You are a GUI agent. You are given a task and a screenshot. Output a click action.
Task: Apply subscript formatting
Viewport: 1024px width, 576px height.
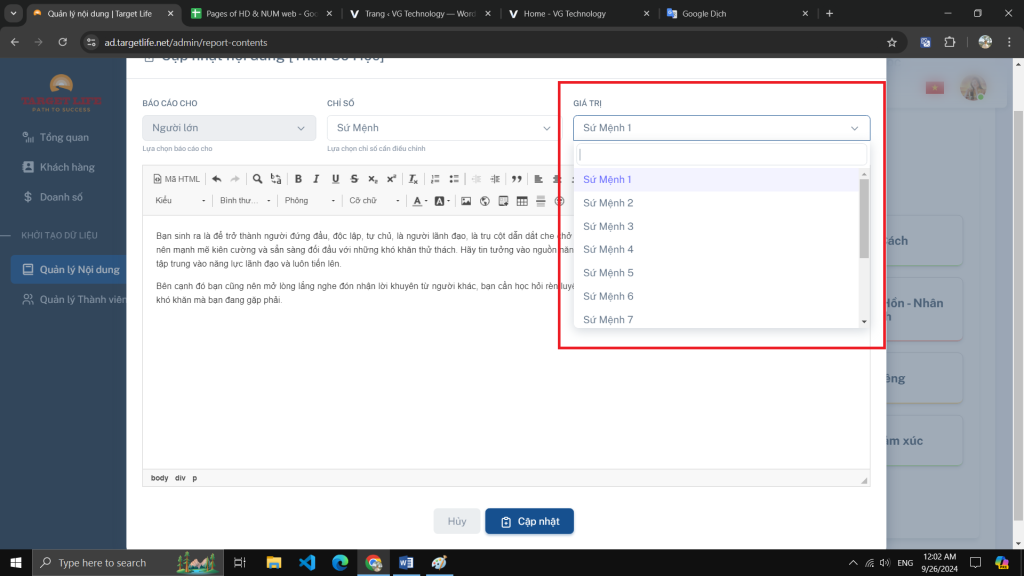pyautogui.click(x=373, y=179)
